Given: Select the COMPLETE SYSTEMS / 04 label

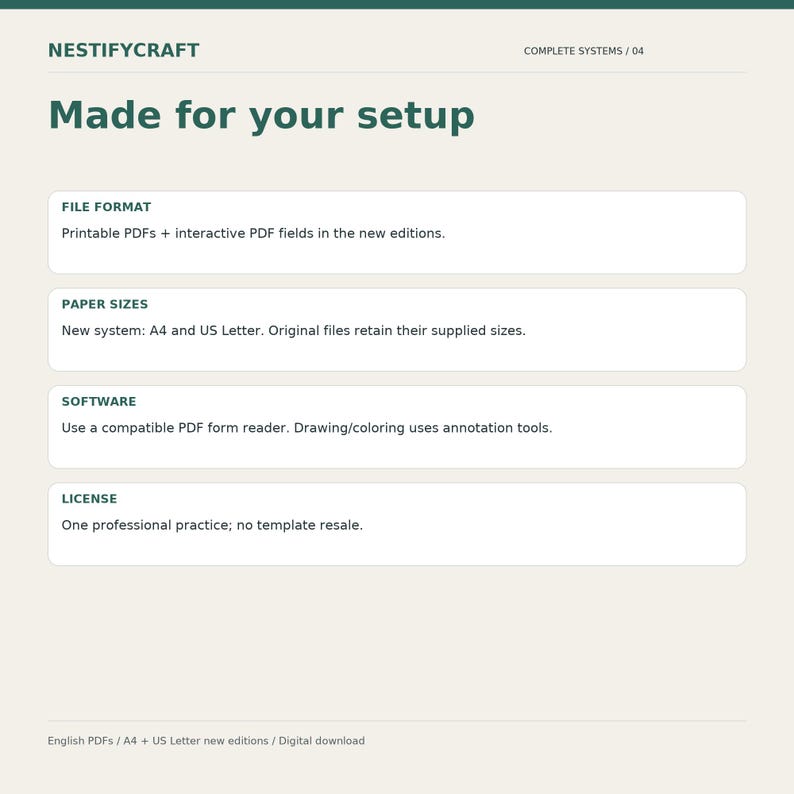Looking at the screenshot, I should point(583,51).
